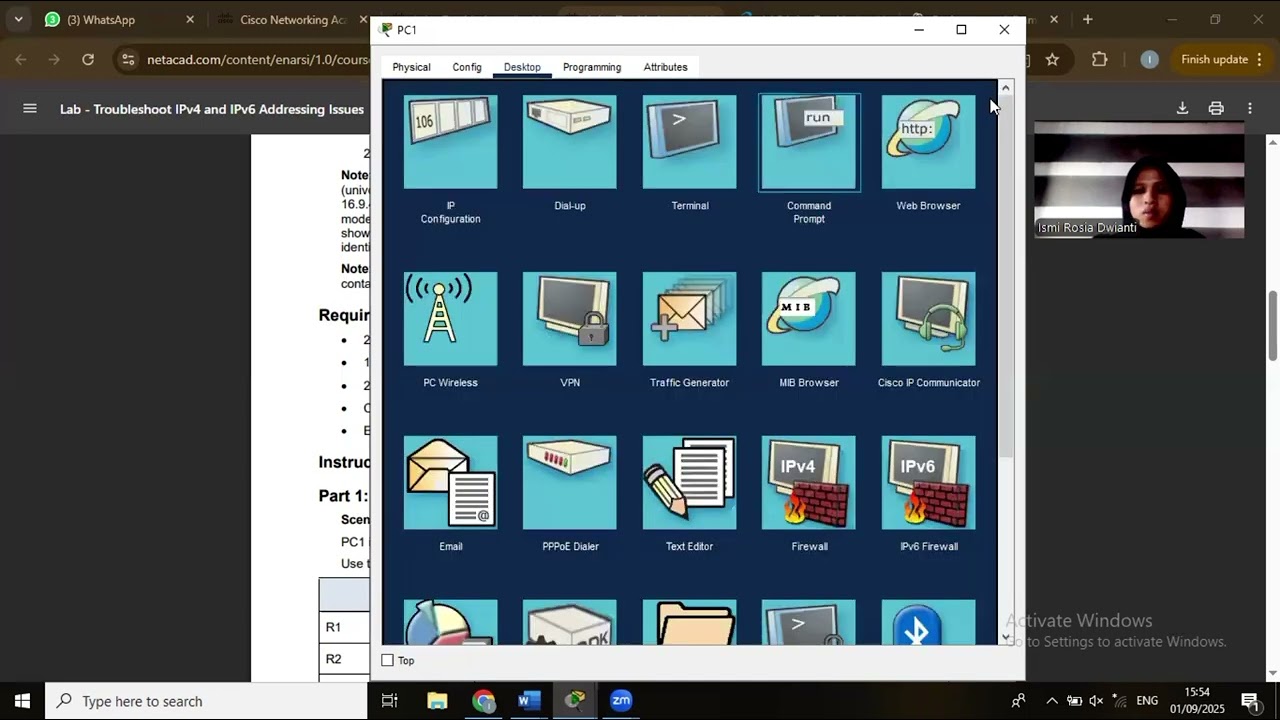Open Cisco Packet Tracer from the taskbar
This screenshot has width=1280, height=720.
pos(575,700)
